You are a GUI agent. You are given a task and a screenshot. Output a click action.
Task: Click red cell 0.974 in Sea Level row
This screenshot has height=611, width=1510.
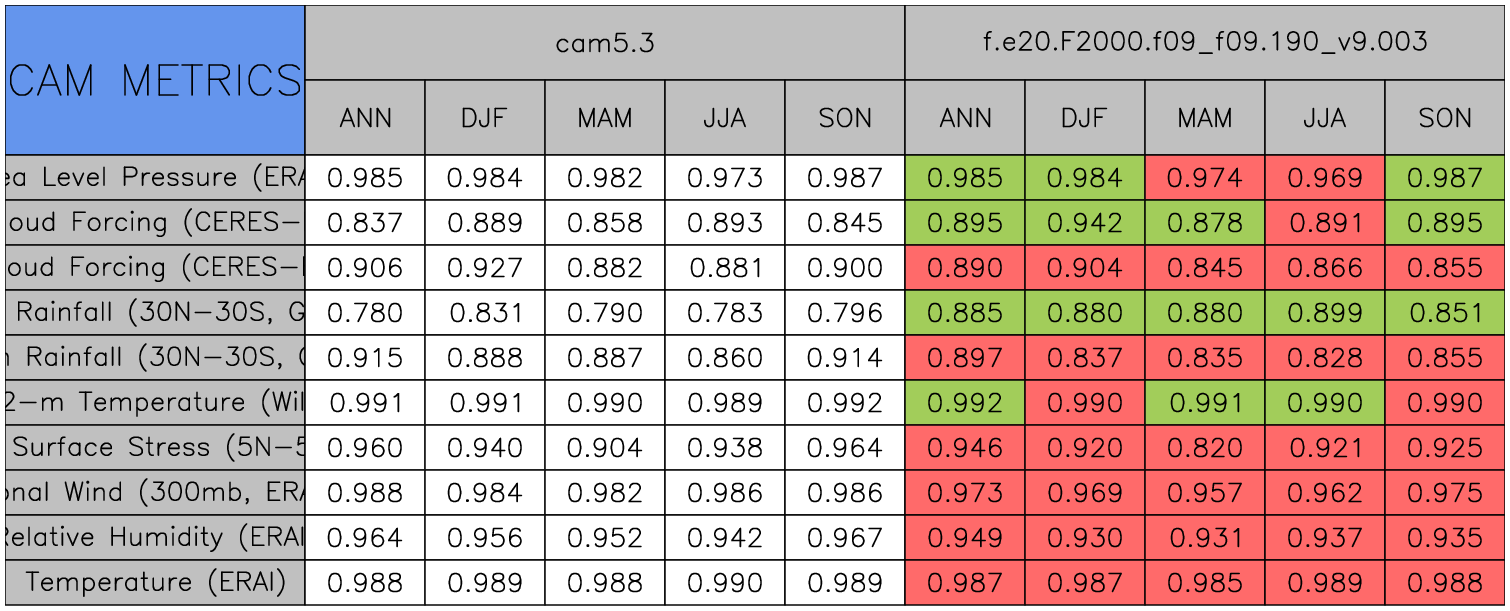pos(1204,178)
